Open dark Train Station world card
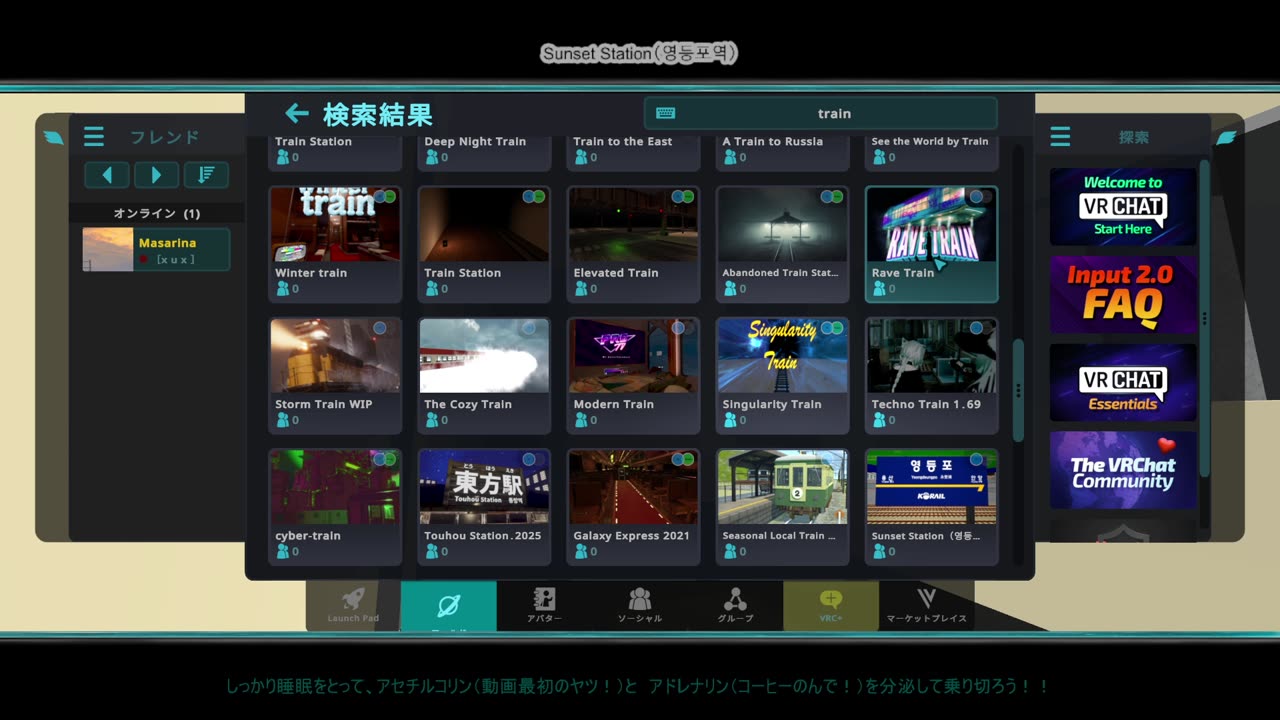 click(484, 244)
